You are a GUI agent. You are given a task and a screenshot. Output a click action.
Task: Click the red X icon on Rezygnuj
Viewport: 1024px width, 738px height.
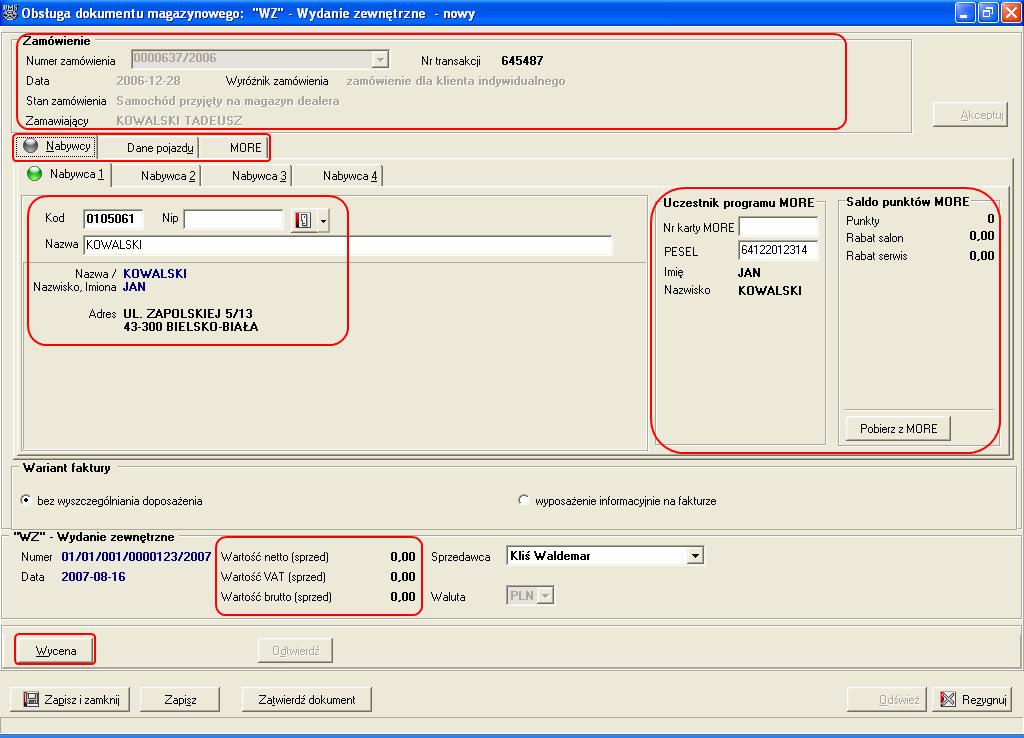tap(948, 699)
